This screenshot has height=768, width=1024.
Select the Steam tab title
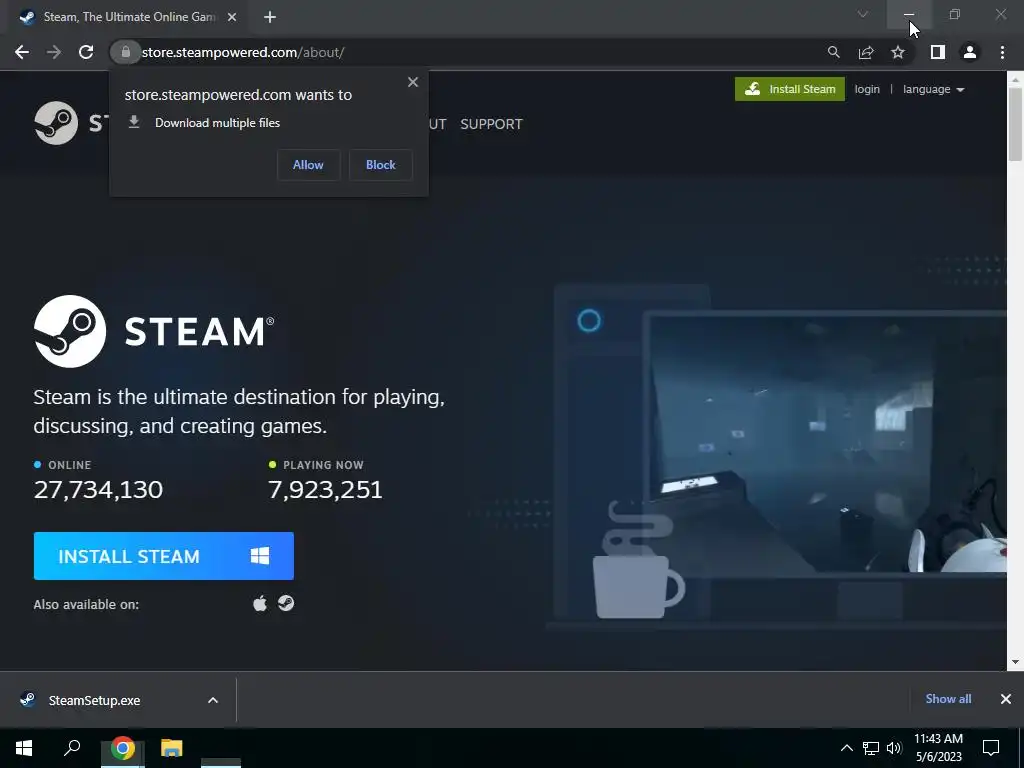129,17
